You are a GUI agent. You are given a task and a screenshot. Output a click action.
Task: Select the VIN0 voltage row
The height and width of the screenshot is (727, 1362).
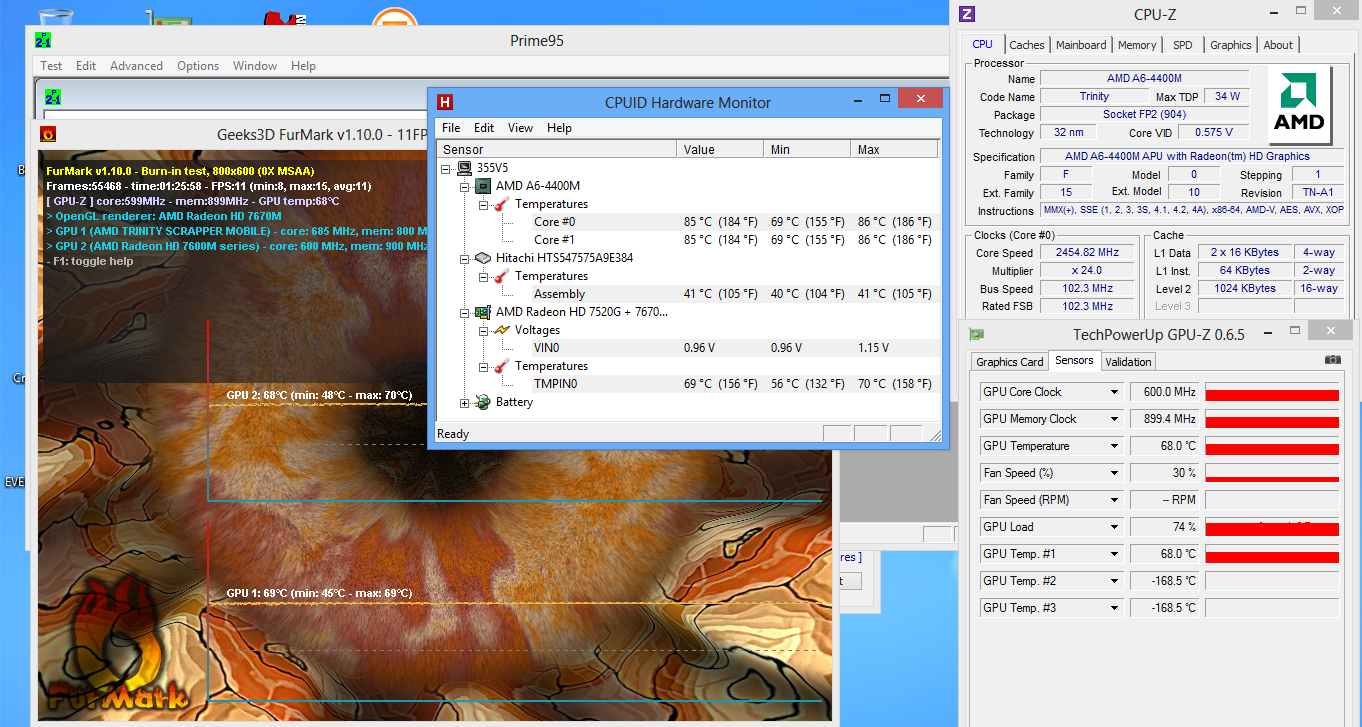coord(689,348)
